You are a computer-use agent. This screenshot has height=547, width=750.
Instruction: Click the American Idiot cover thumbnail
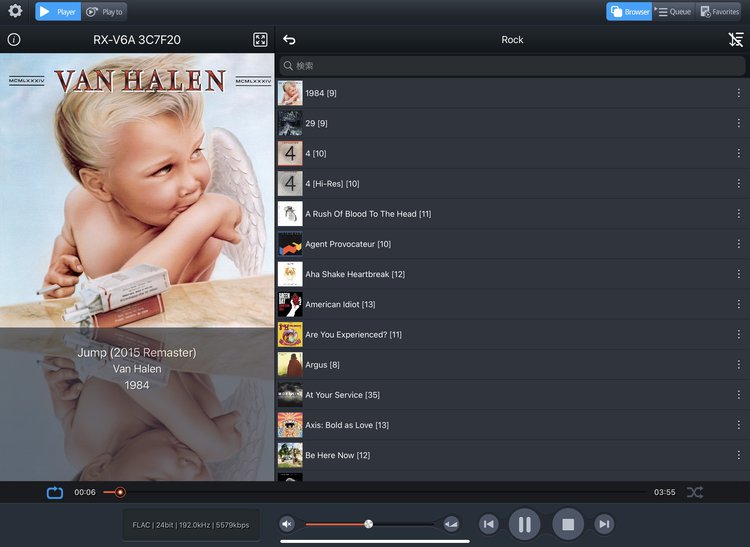(290, 304)
